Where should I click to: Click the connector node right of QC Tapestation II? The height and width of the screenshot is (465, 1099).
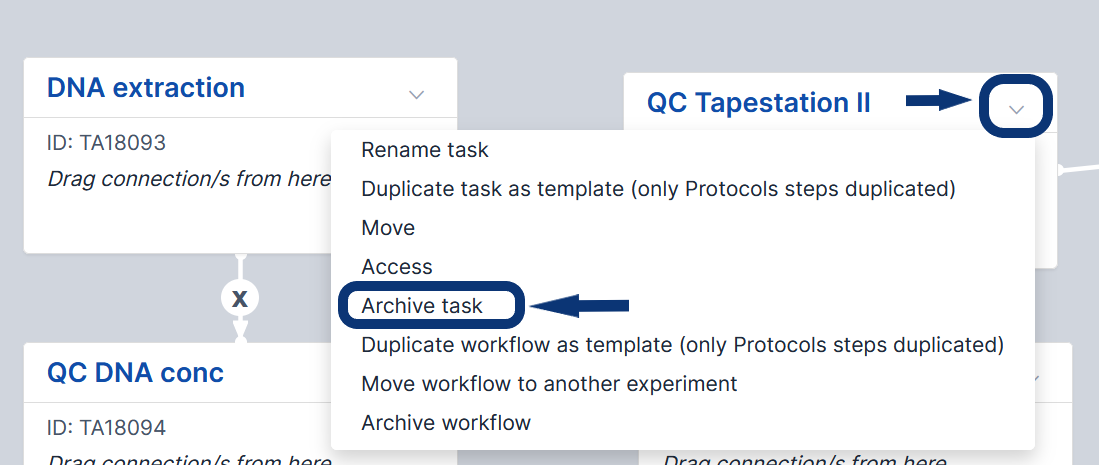[1062, 169]
